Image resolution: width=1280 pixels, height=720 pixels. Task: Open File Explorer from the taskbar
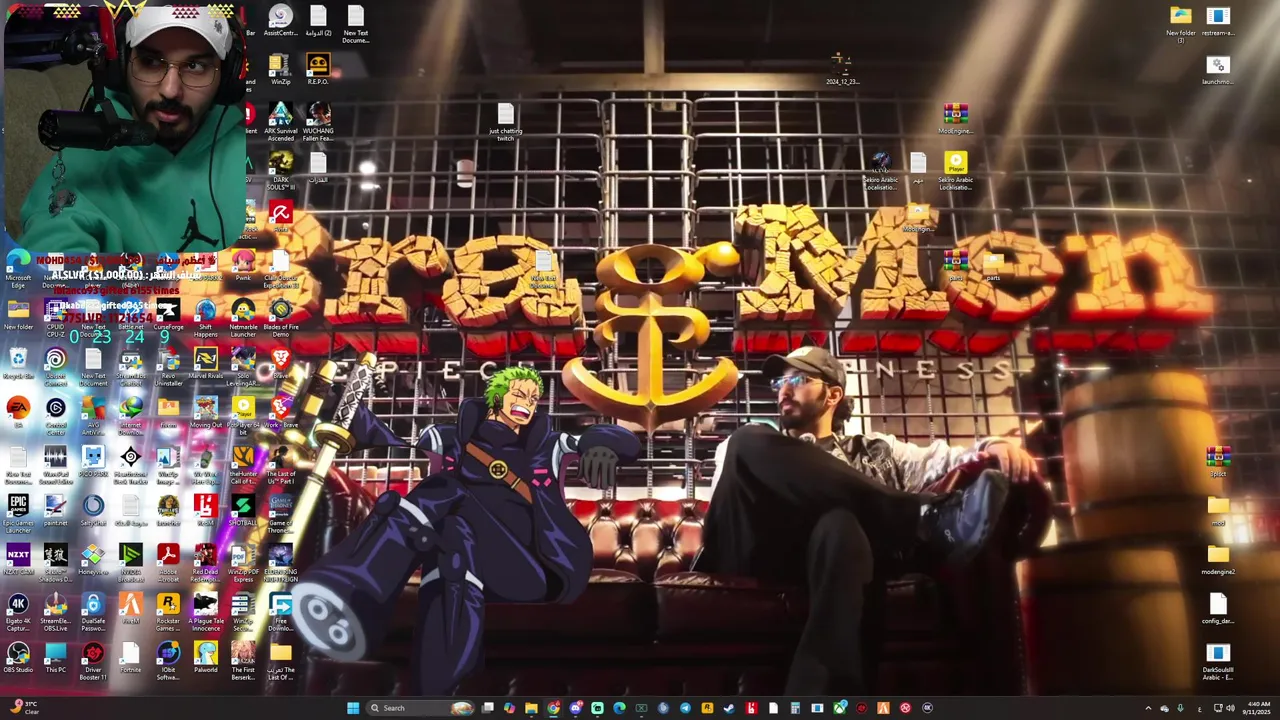(x=531, y=708)
